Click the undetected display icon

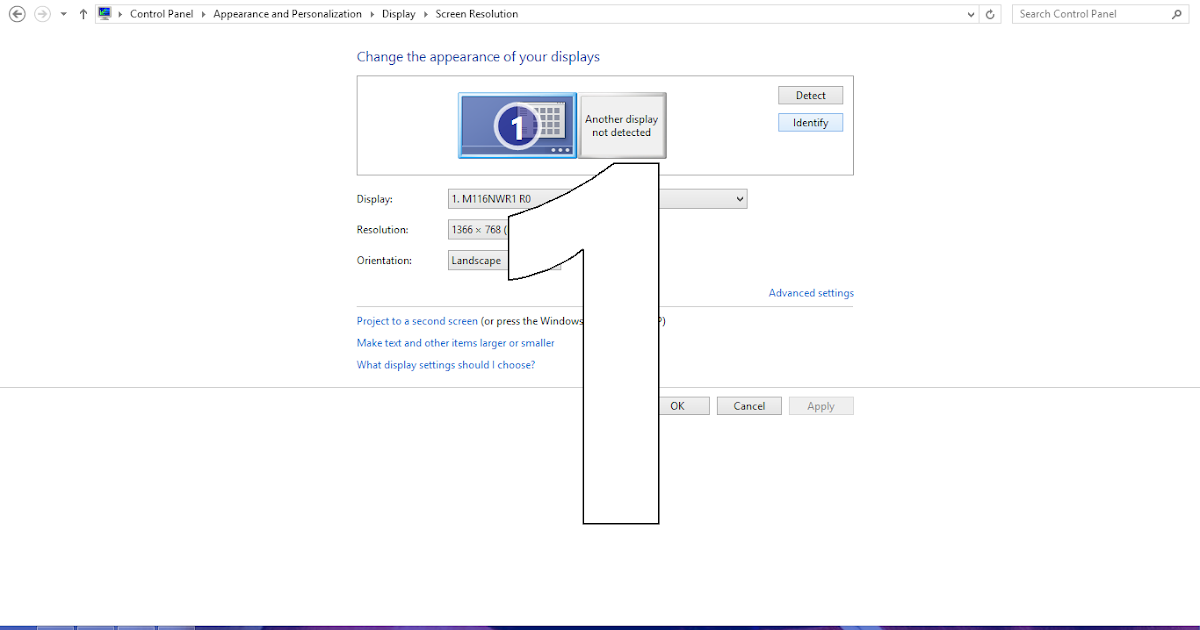coord(622,125)
